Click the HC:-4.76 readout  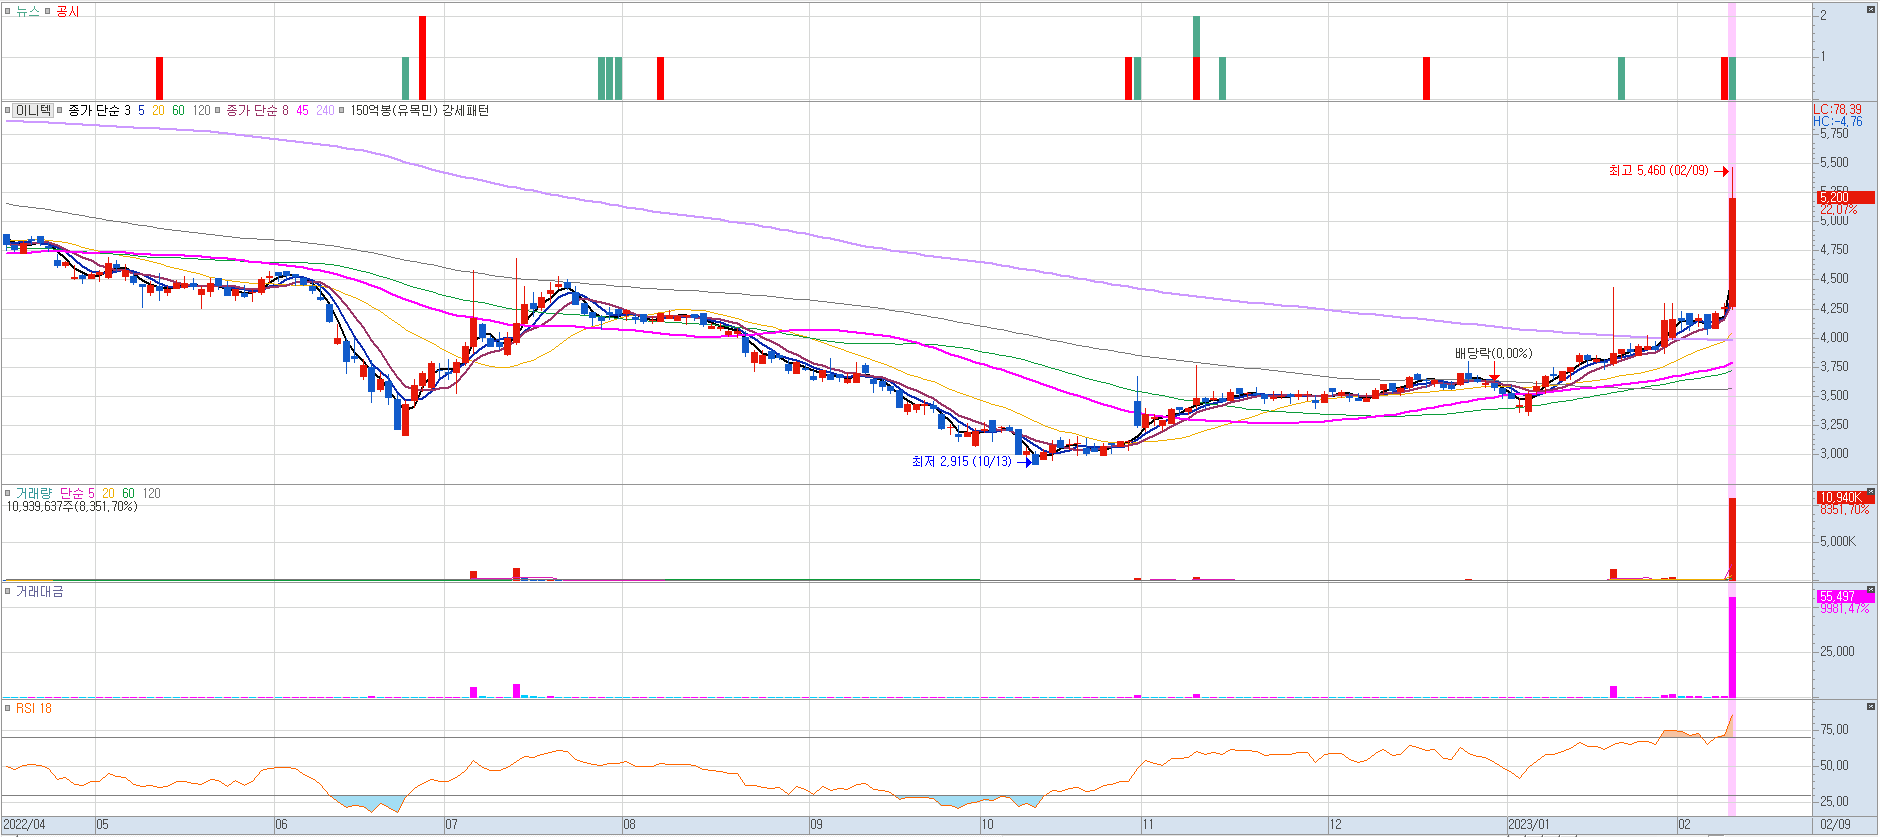point(1838,122)
